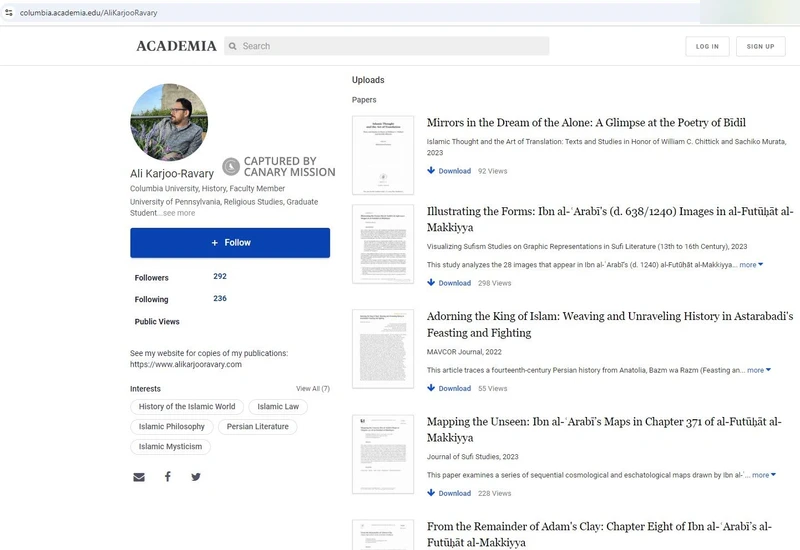The width and height of the screenshot is (800, 550).
Task: Click thumbnail of Mapping the Unseen paper
Action: [x=383, y=454]
